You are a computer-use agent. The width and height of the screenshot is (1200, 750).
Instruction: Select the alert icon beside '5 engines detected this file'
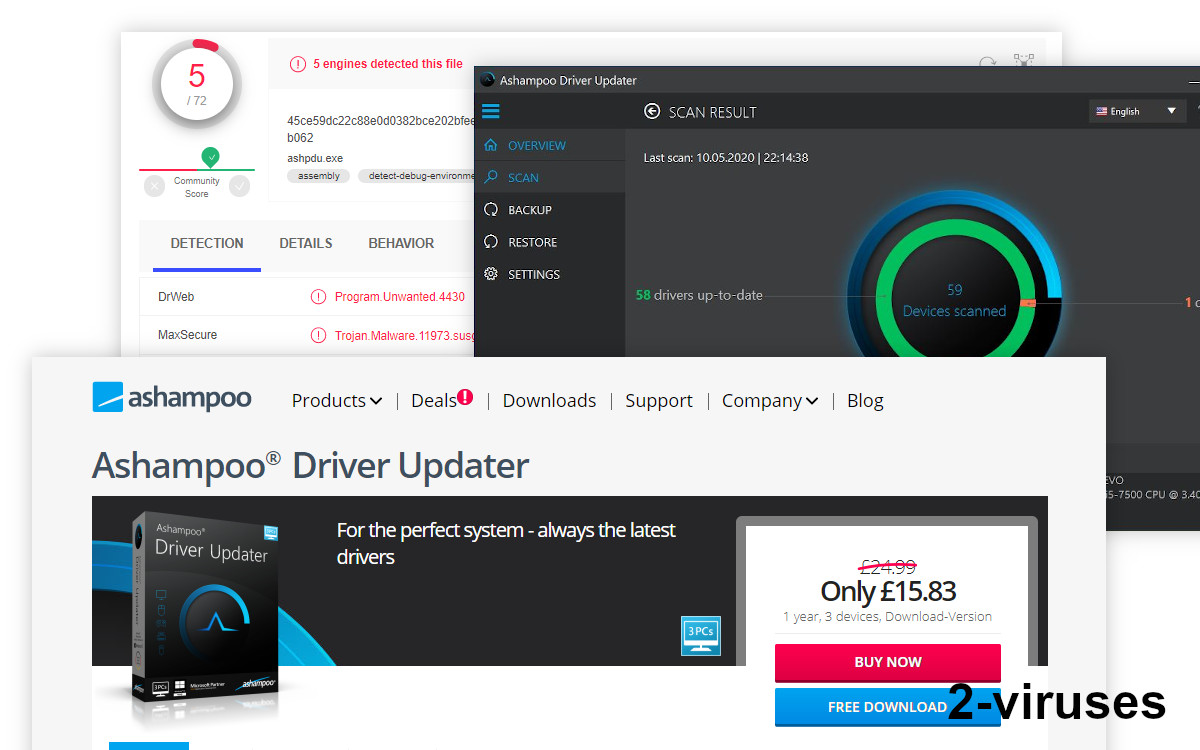pyautogui.click(x=298, y=64)
